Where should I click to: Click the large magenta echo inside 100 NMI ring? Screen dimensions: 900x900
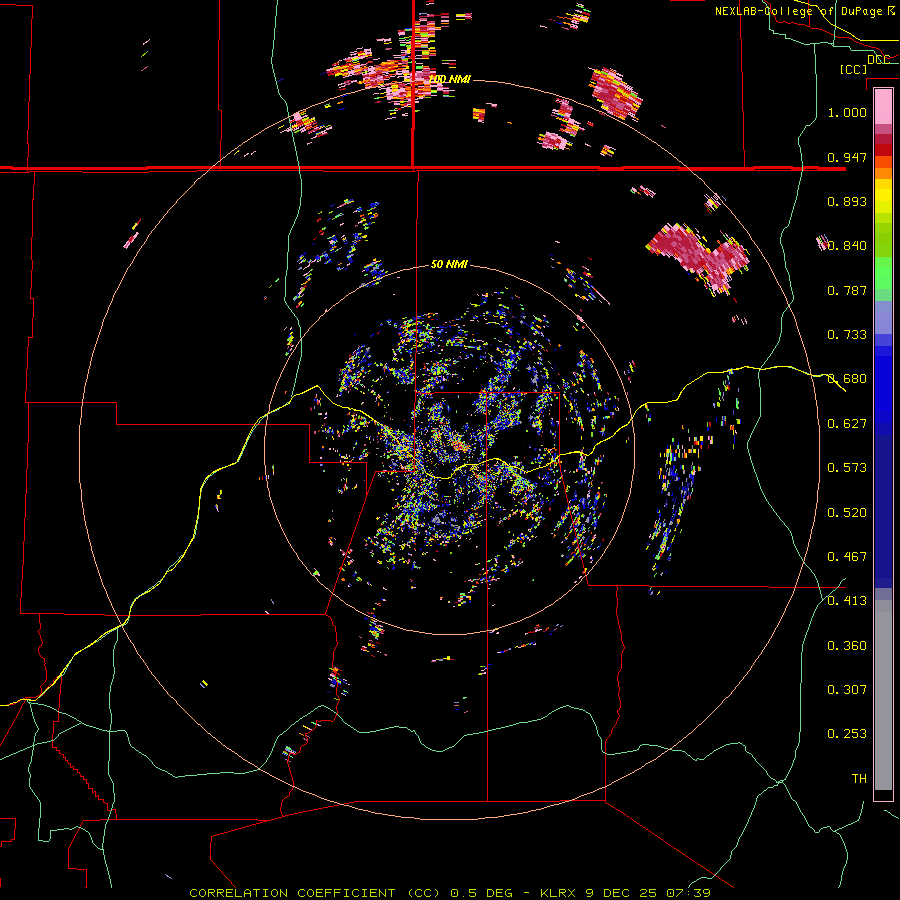[699, 257]
